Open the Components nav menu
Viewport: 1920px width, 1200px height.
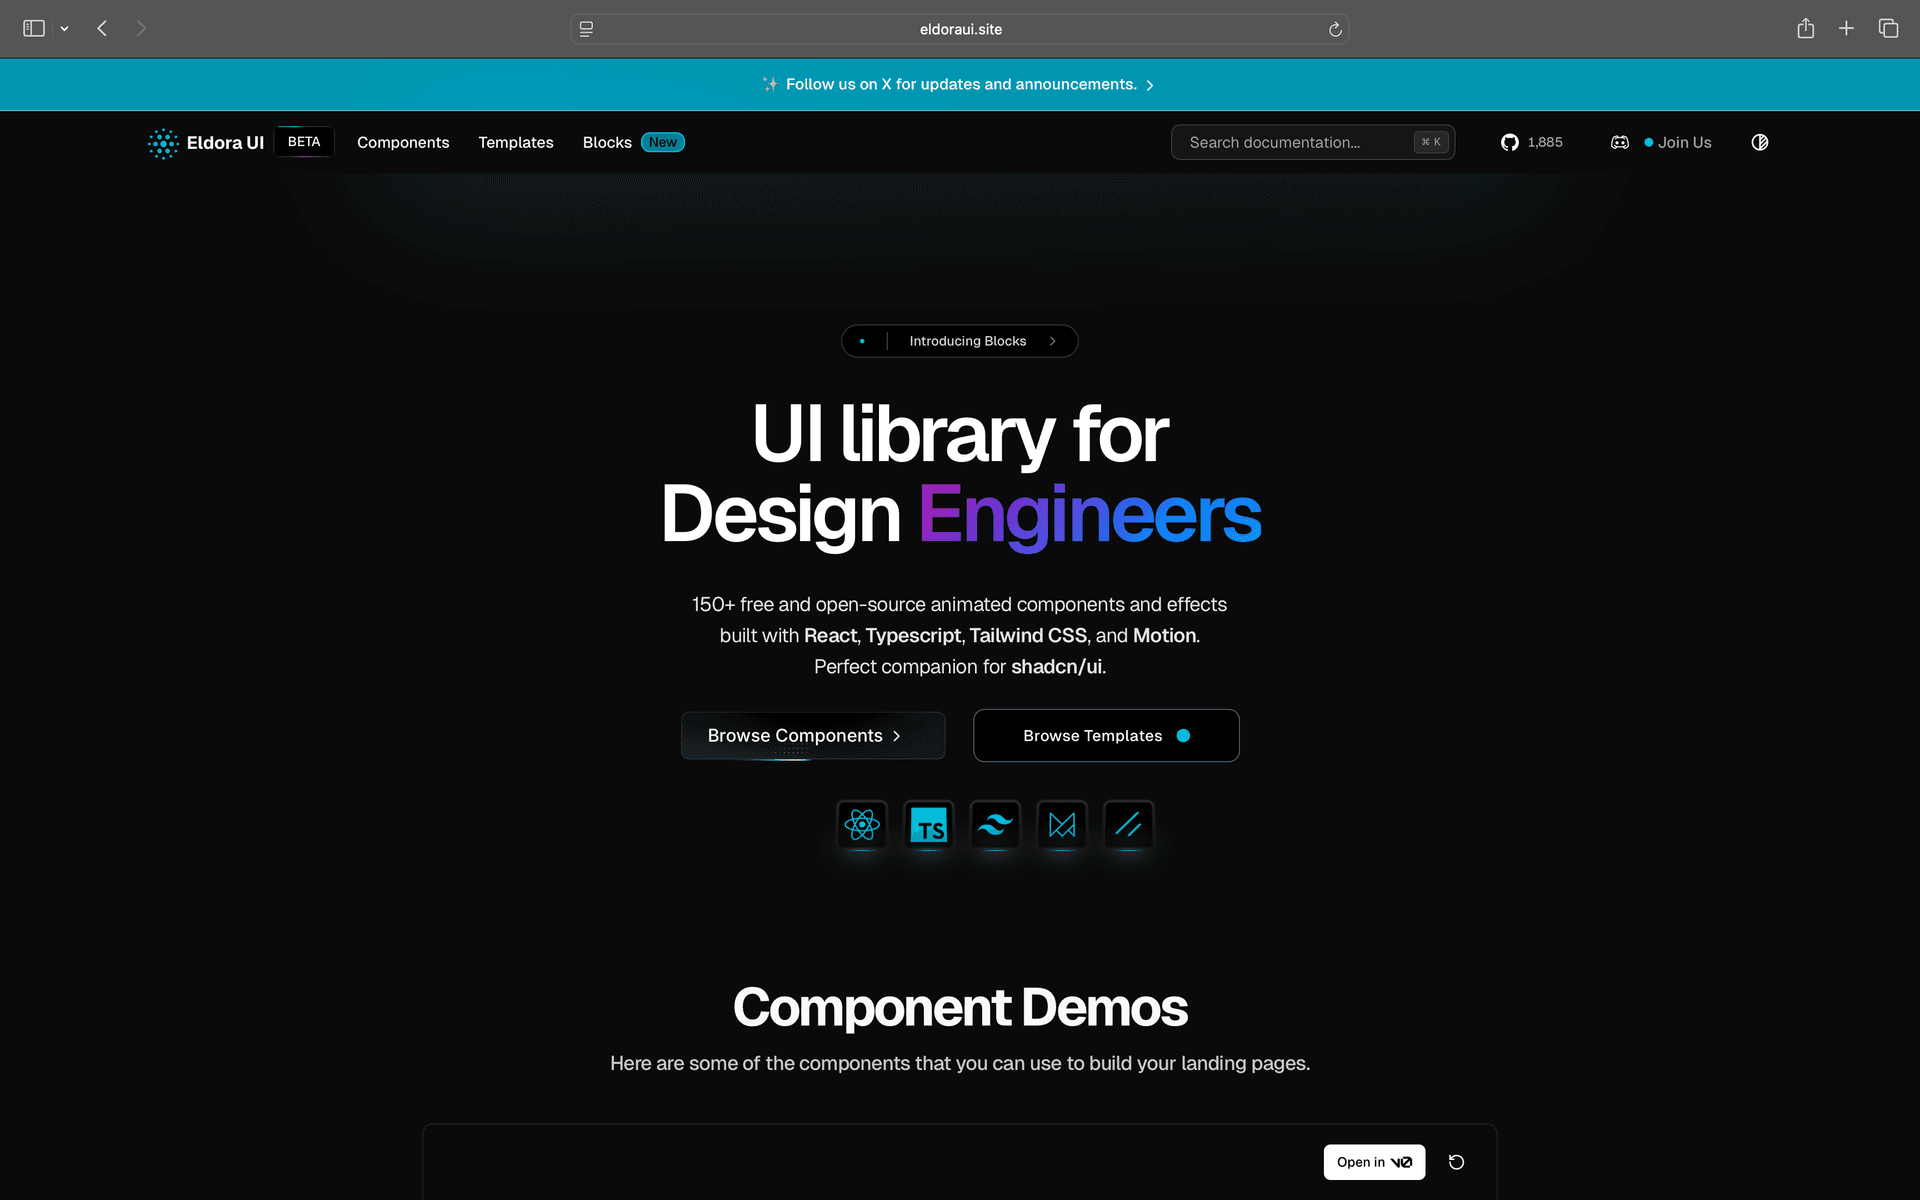(x=403, y=142)
